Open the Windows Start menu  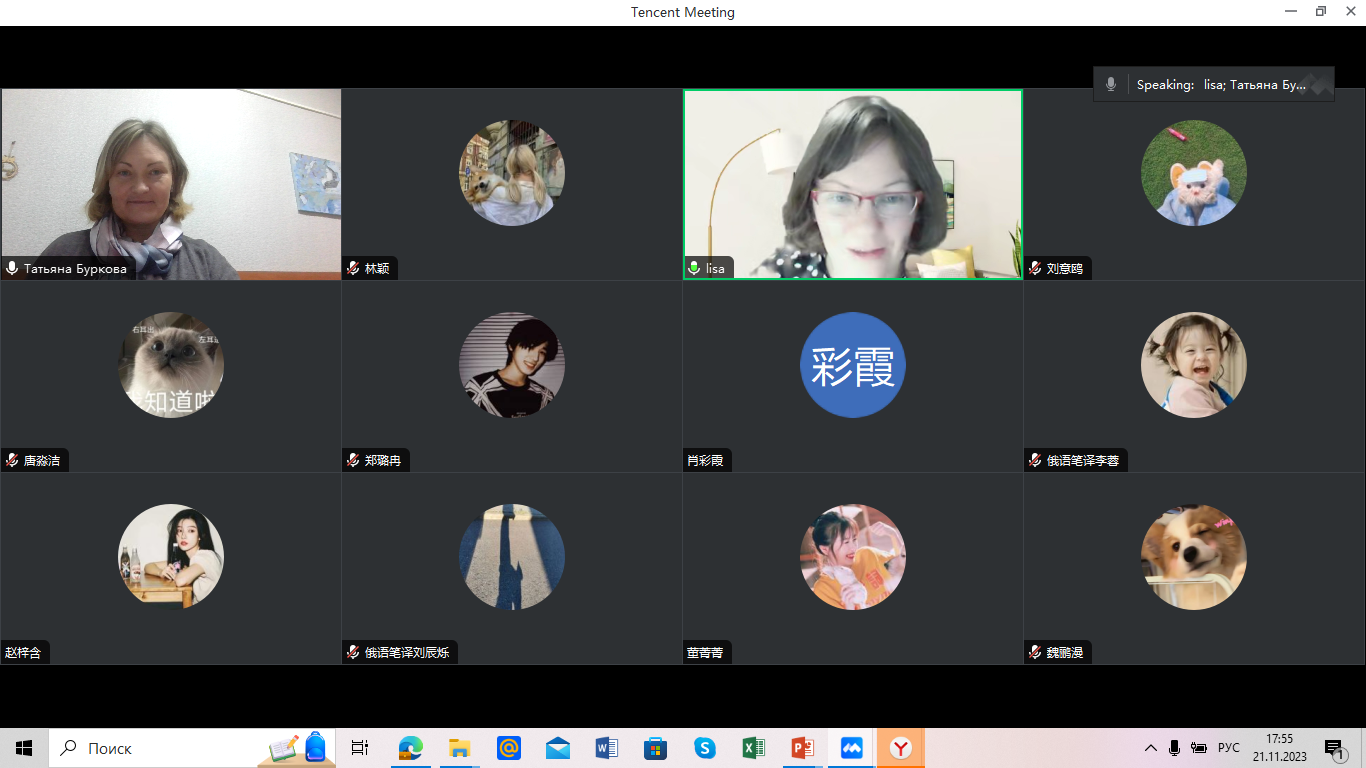click(24, 748)
